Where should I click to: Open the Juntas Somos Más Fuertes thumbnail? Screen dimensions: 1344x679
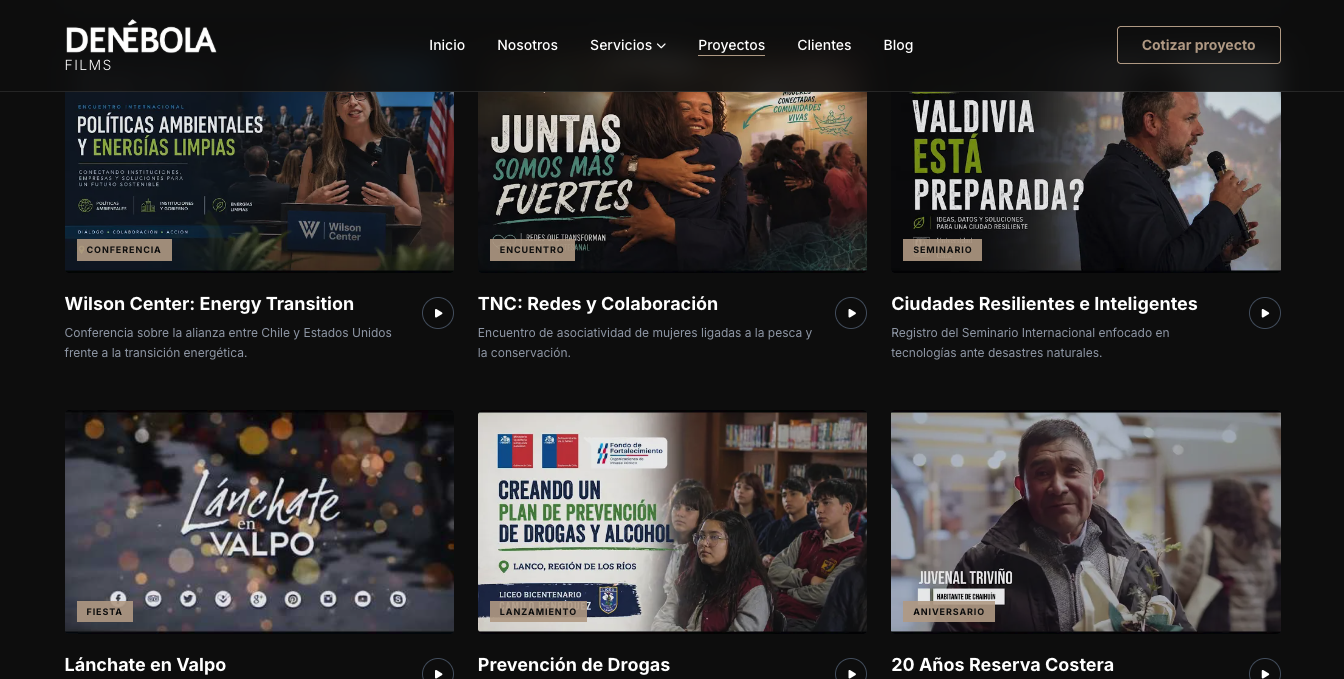click(672, 181)
